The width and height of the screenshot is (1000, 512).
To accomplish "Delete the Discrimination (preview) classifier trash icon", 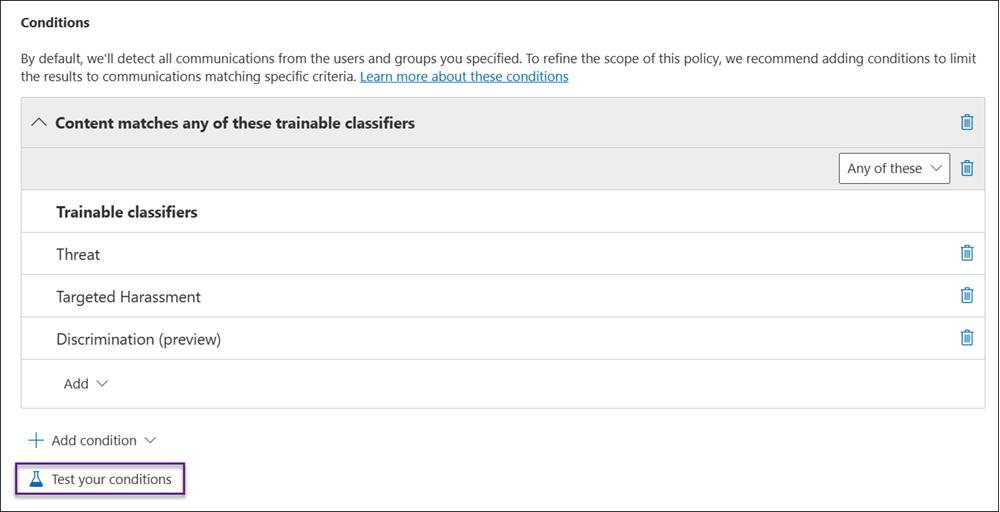I will click(966, 338).
